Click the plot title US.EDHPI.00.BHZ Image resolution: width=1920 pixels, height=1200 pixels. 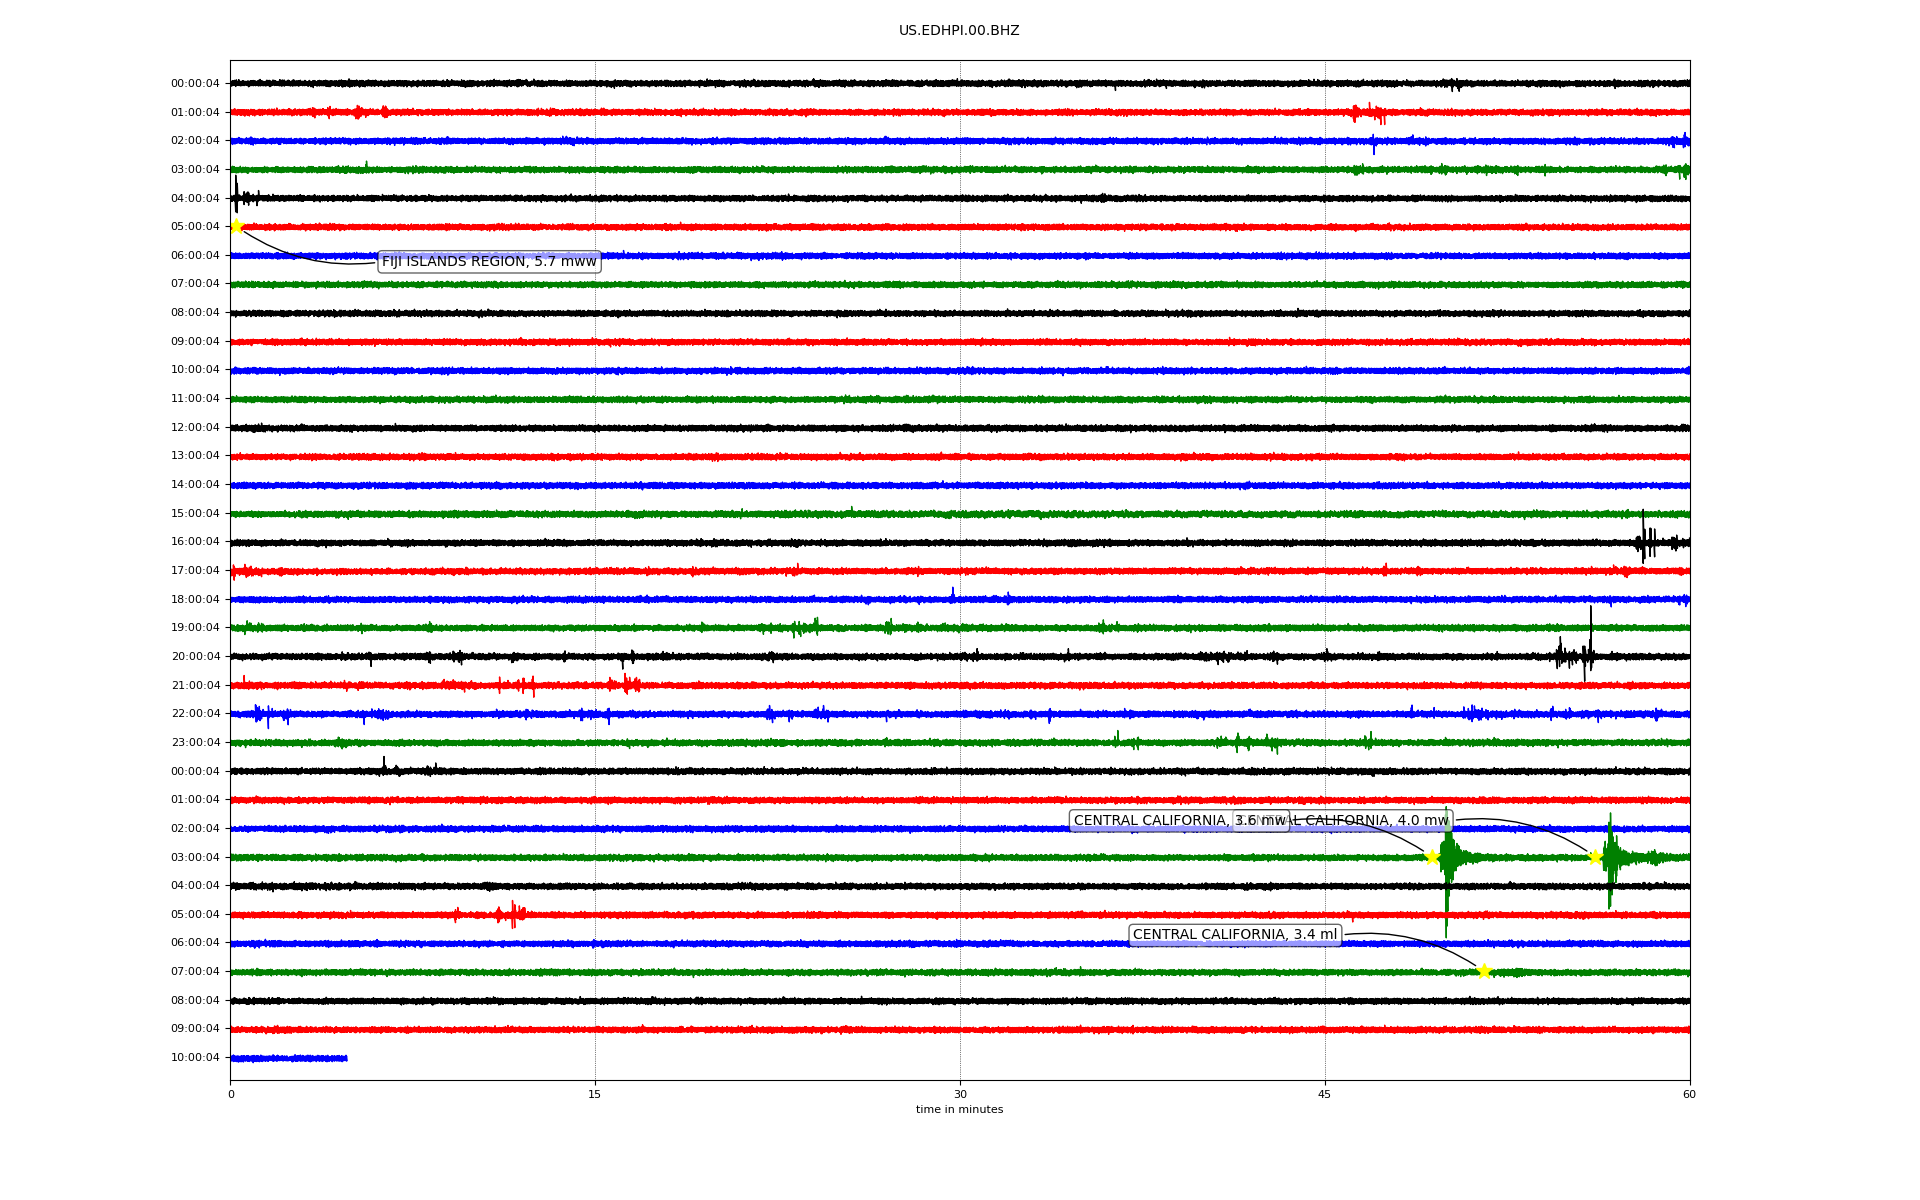pos(958,31)
